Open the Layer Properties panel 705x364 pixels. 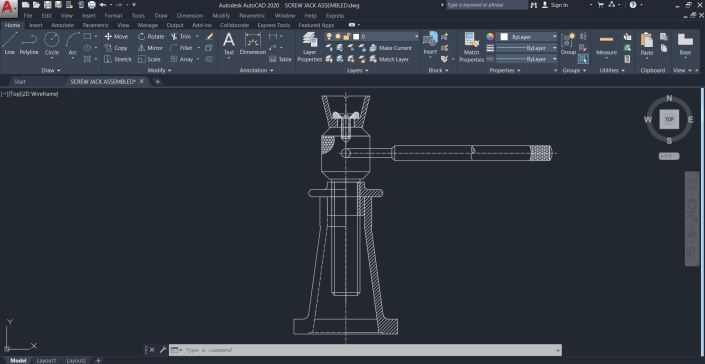point(310,47)
